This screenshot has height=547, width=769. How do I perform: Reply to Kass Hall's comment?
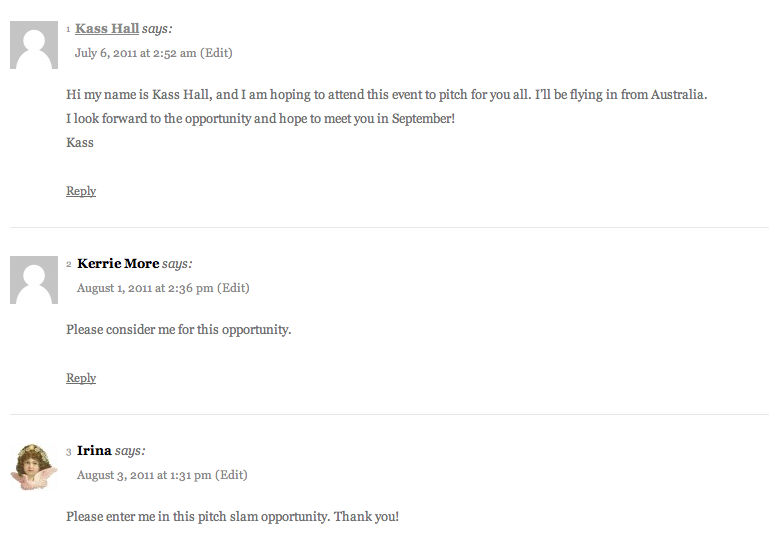81,191
